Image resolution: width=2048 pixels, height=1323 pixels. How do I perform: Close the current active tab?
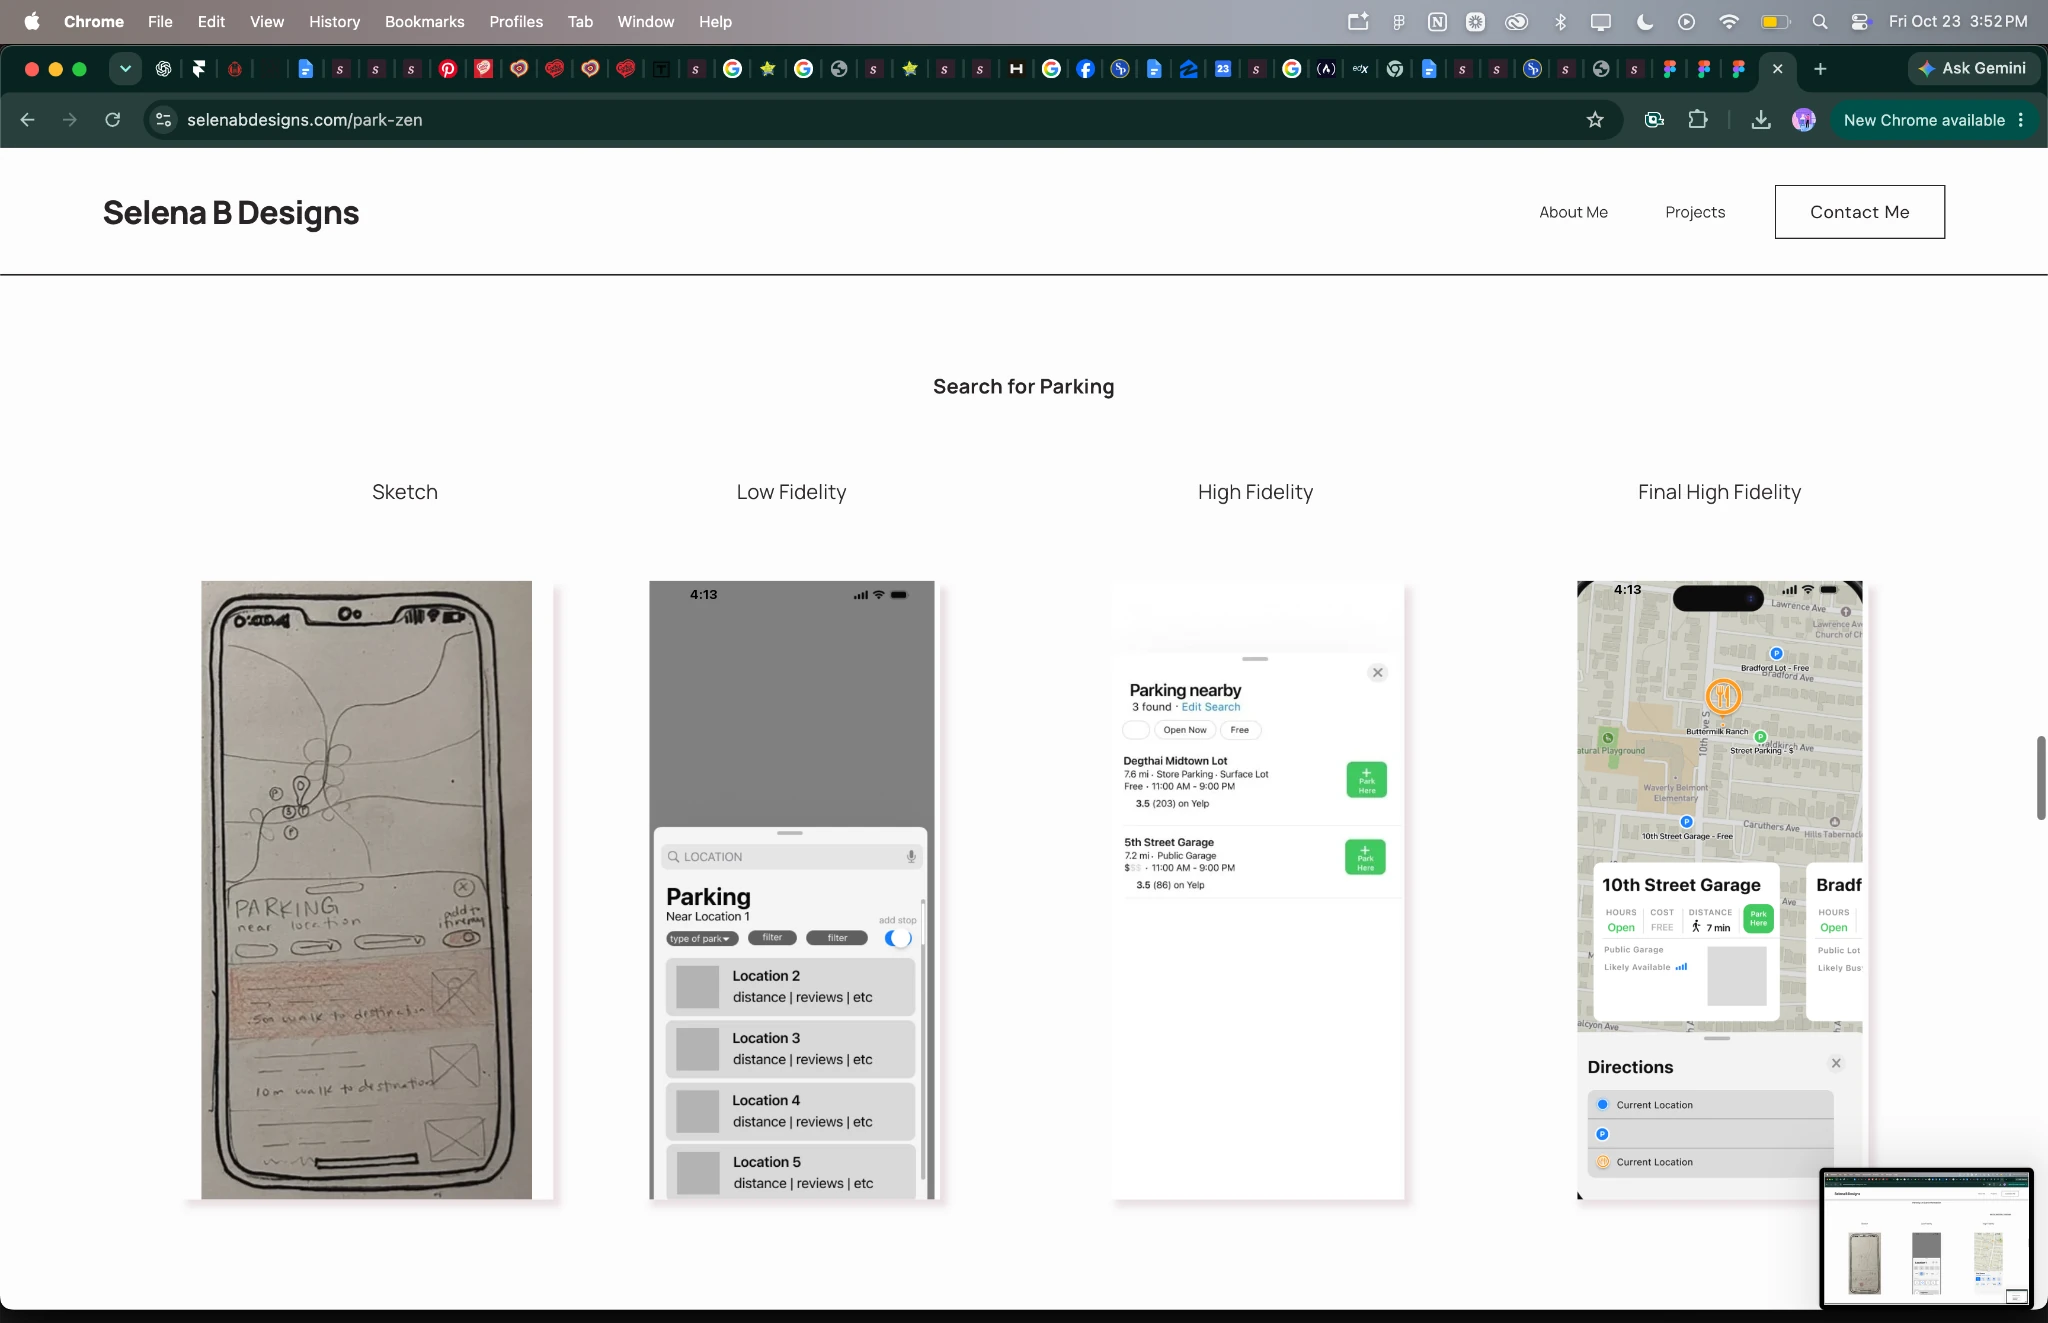tap(1777, 69)
